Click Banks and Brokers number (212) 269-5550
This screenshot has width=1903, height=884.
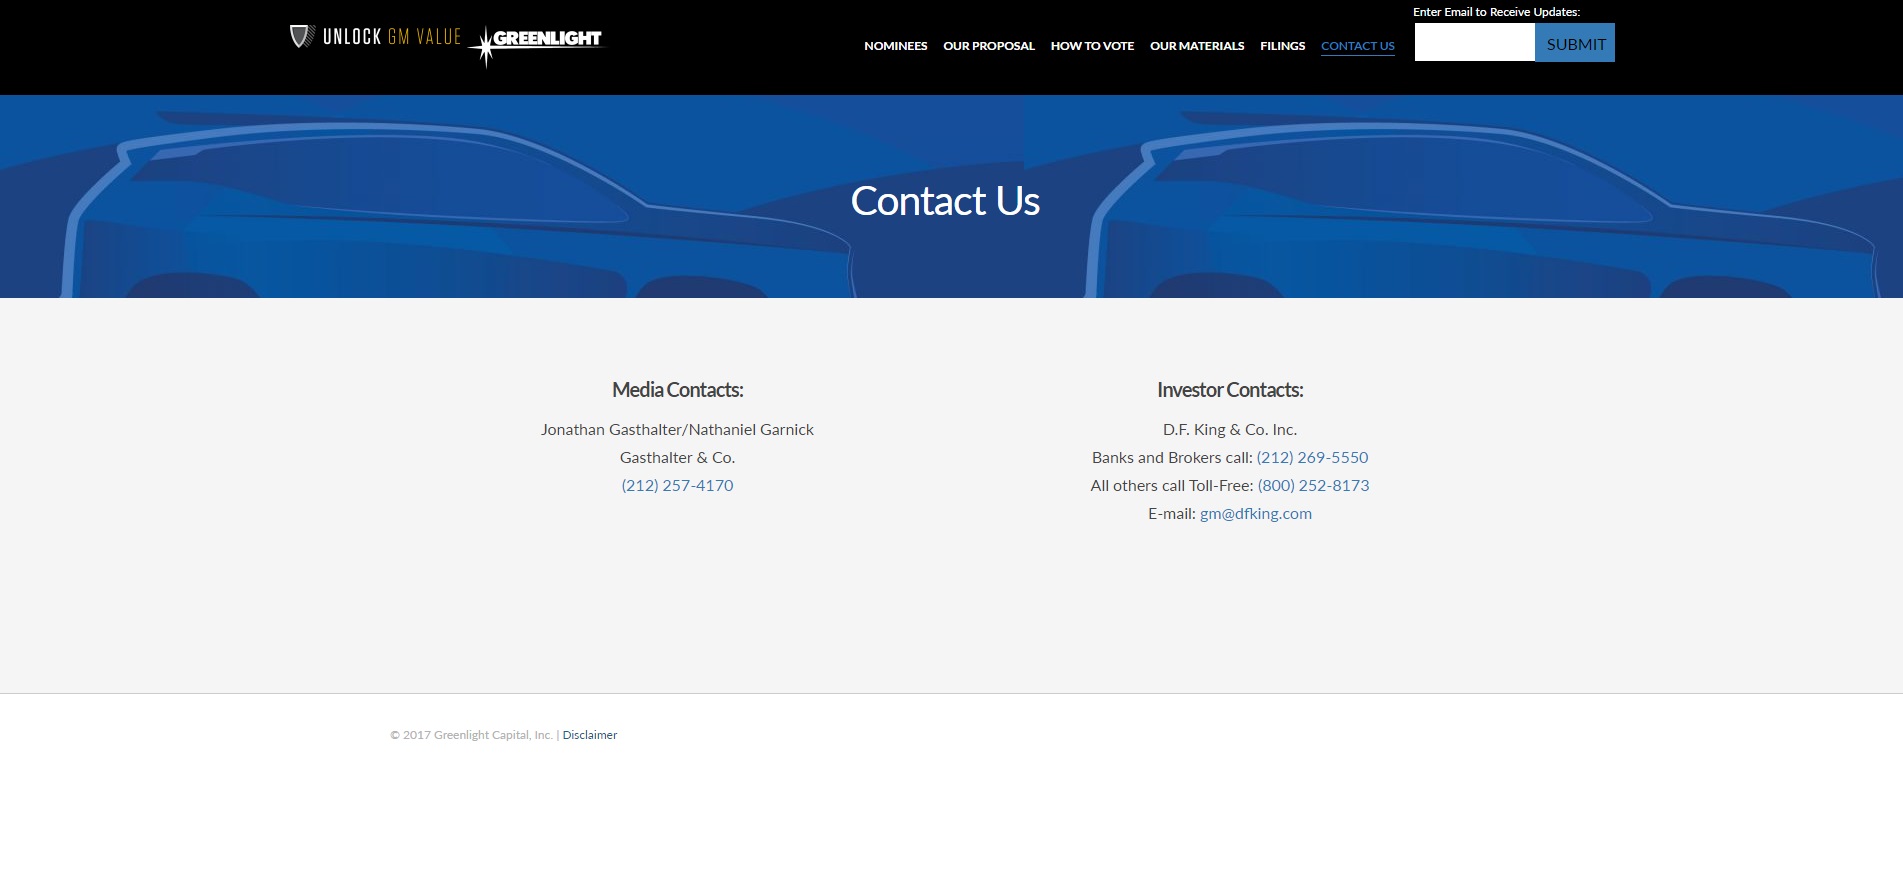1312,458
